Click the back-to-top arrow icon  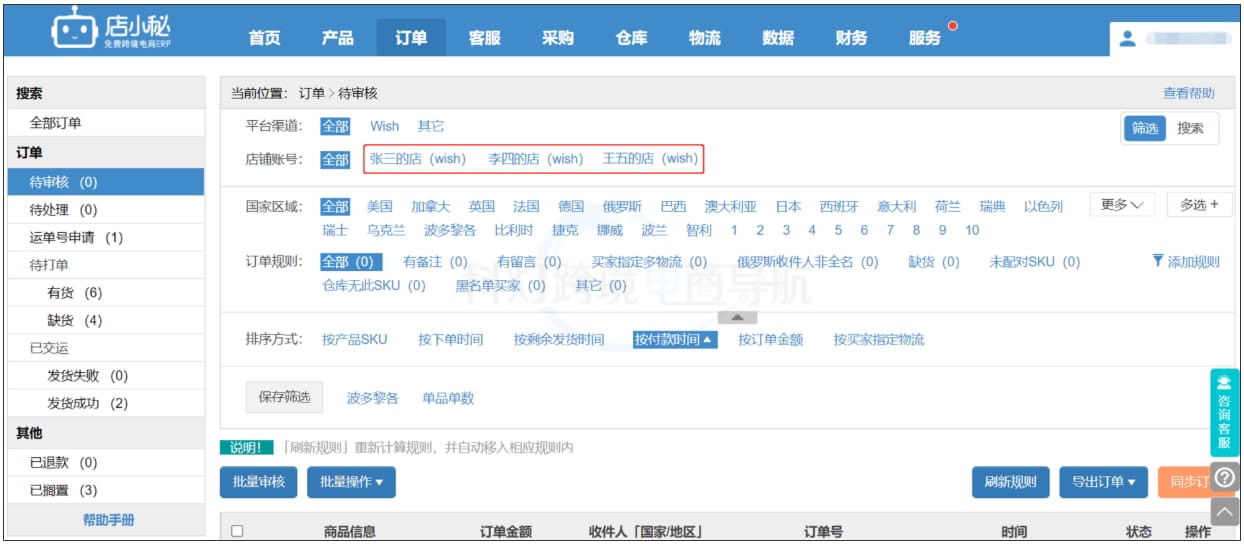tap(1225, 511)
